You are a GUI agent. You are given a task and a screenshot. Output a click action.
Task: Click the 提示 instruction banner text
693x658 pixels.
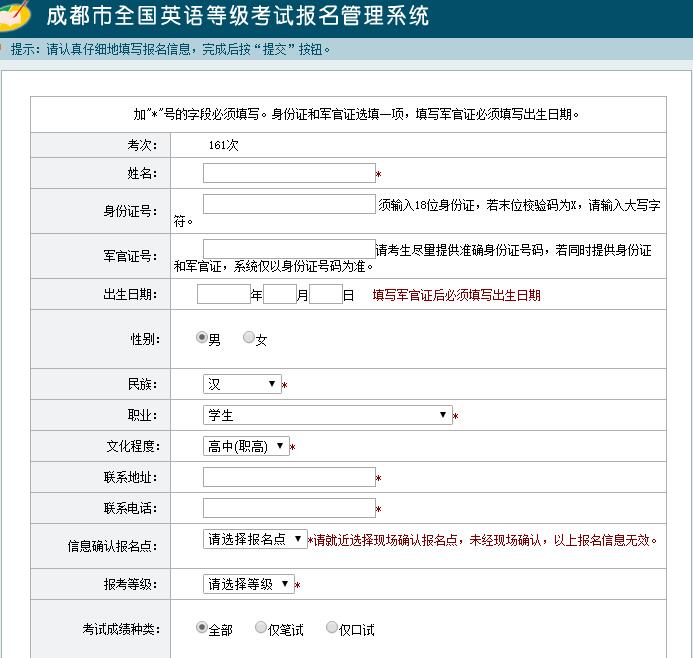pyautogui.click(x=170, y=49)
